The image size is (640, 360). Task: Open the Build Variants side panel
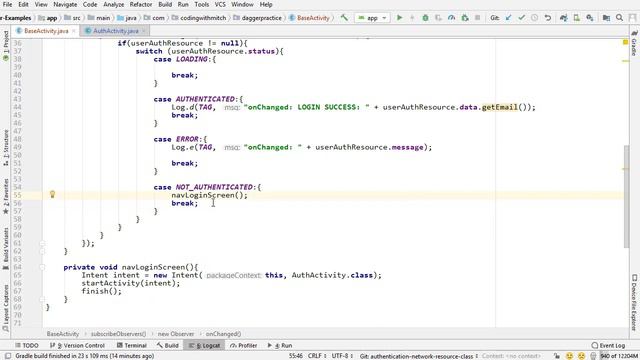coord(6,248)
